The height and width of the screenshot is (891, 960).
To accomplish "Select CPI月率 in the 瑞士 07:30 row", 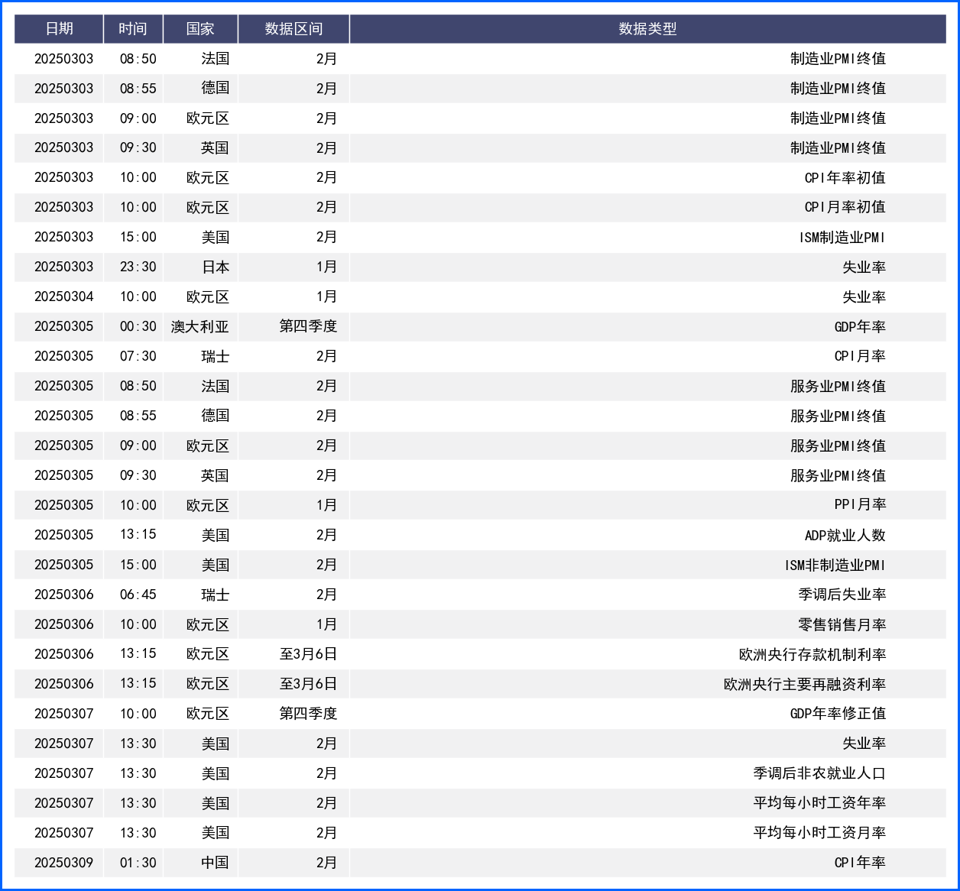I will click(x=860, y=356).
